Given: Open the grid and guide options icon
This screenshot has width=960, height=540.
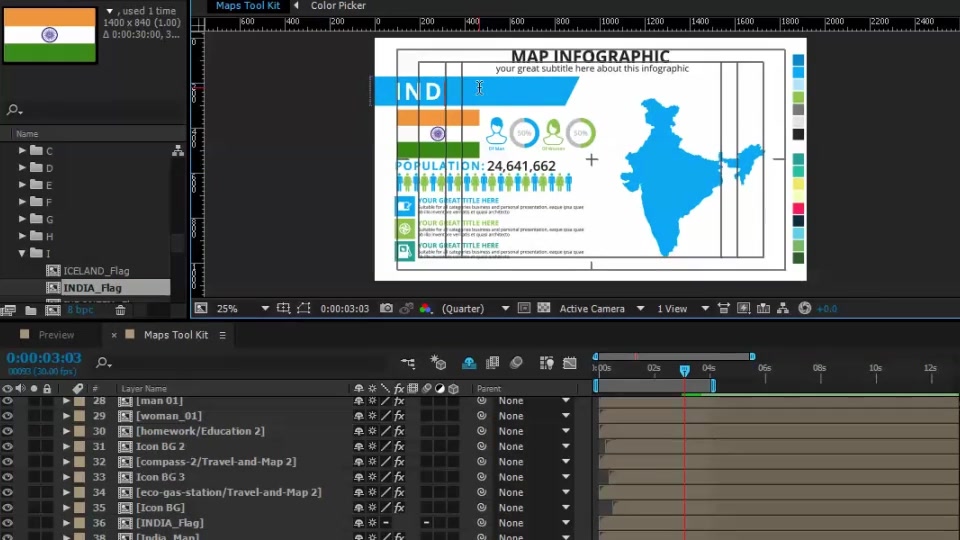Looking at the screenshot, I should [283, 309].
